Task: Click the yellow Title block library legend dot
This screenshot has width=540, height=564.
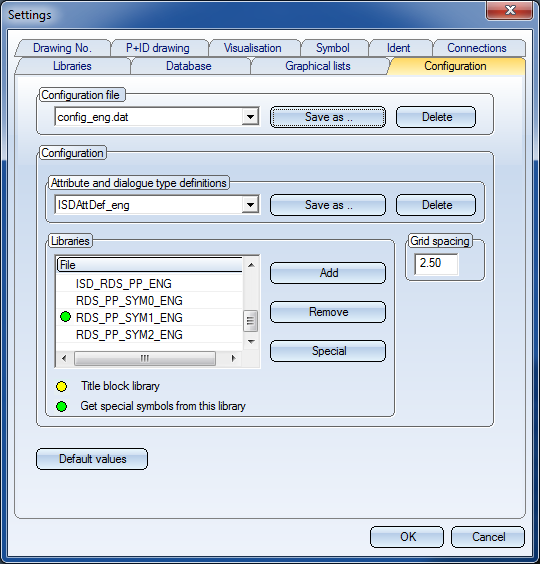Action: point(62,387)
